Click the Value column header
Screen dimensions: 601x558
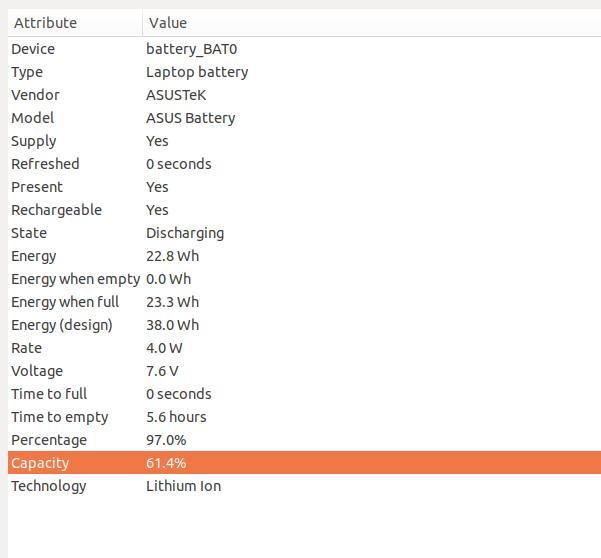[x=372, y=23]
